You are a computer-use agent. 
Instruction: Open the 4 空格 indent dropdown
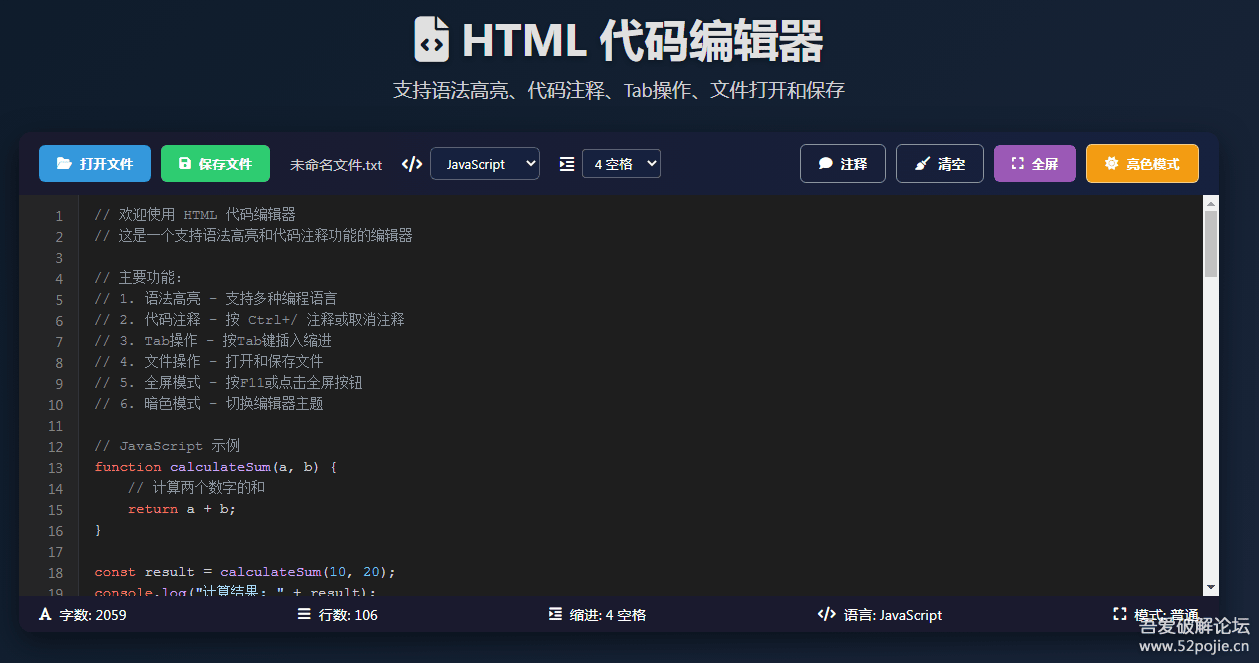coord(622,164)
